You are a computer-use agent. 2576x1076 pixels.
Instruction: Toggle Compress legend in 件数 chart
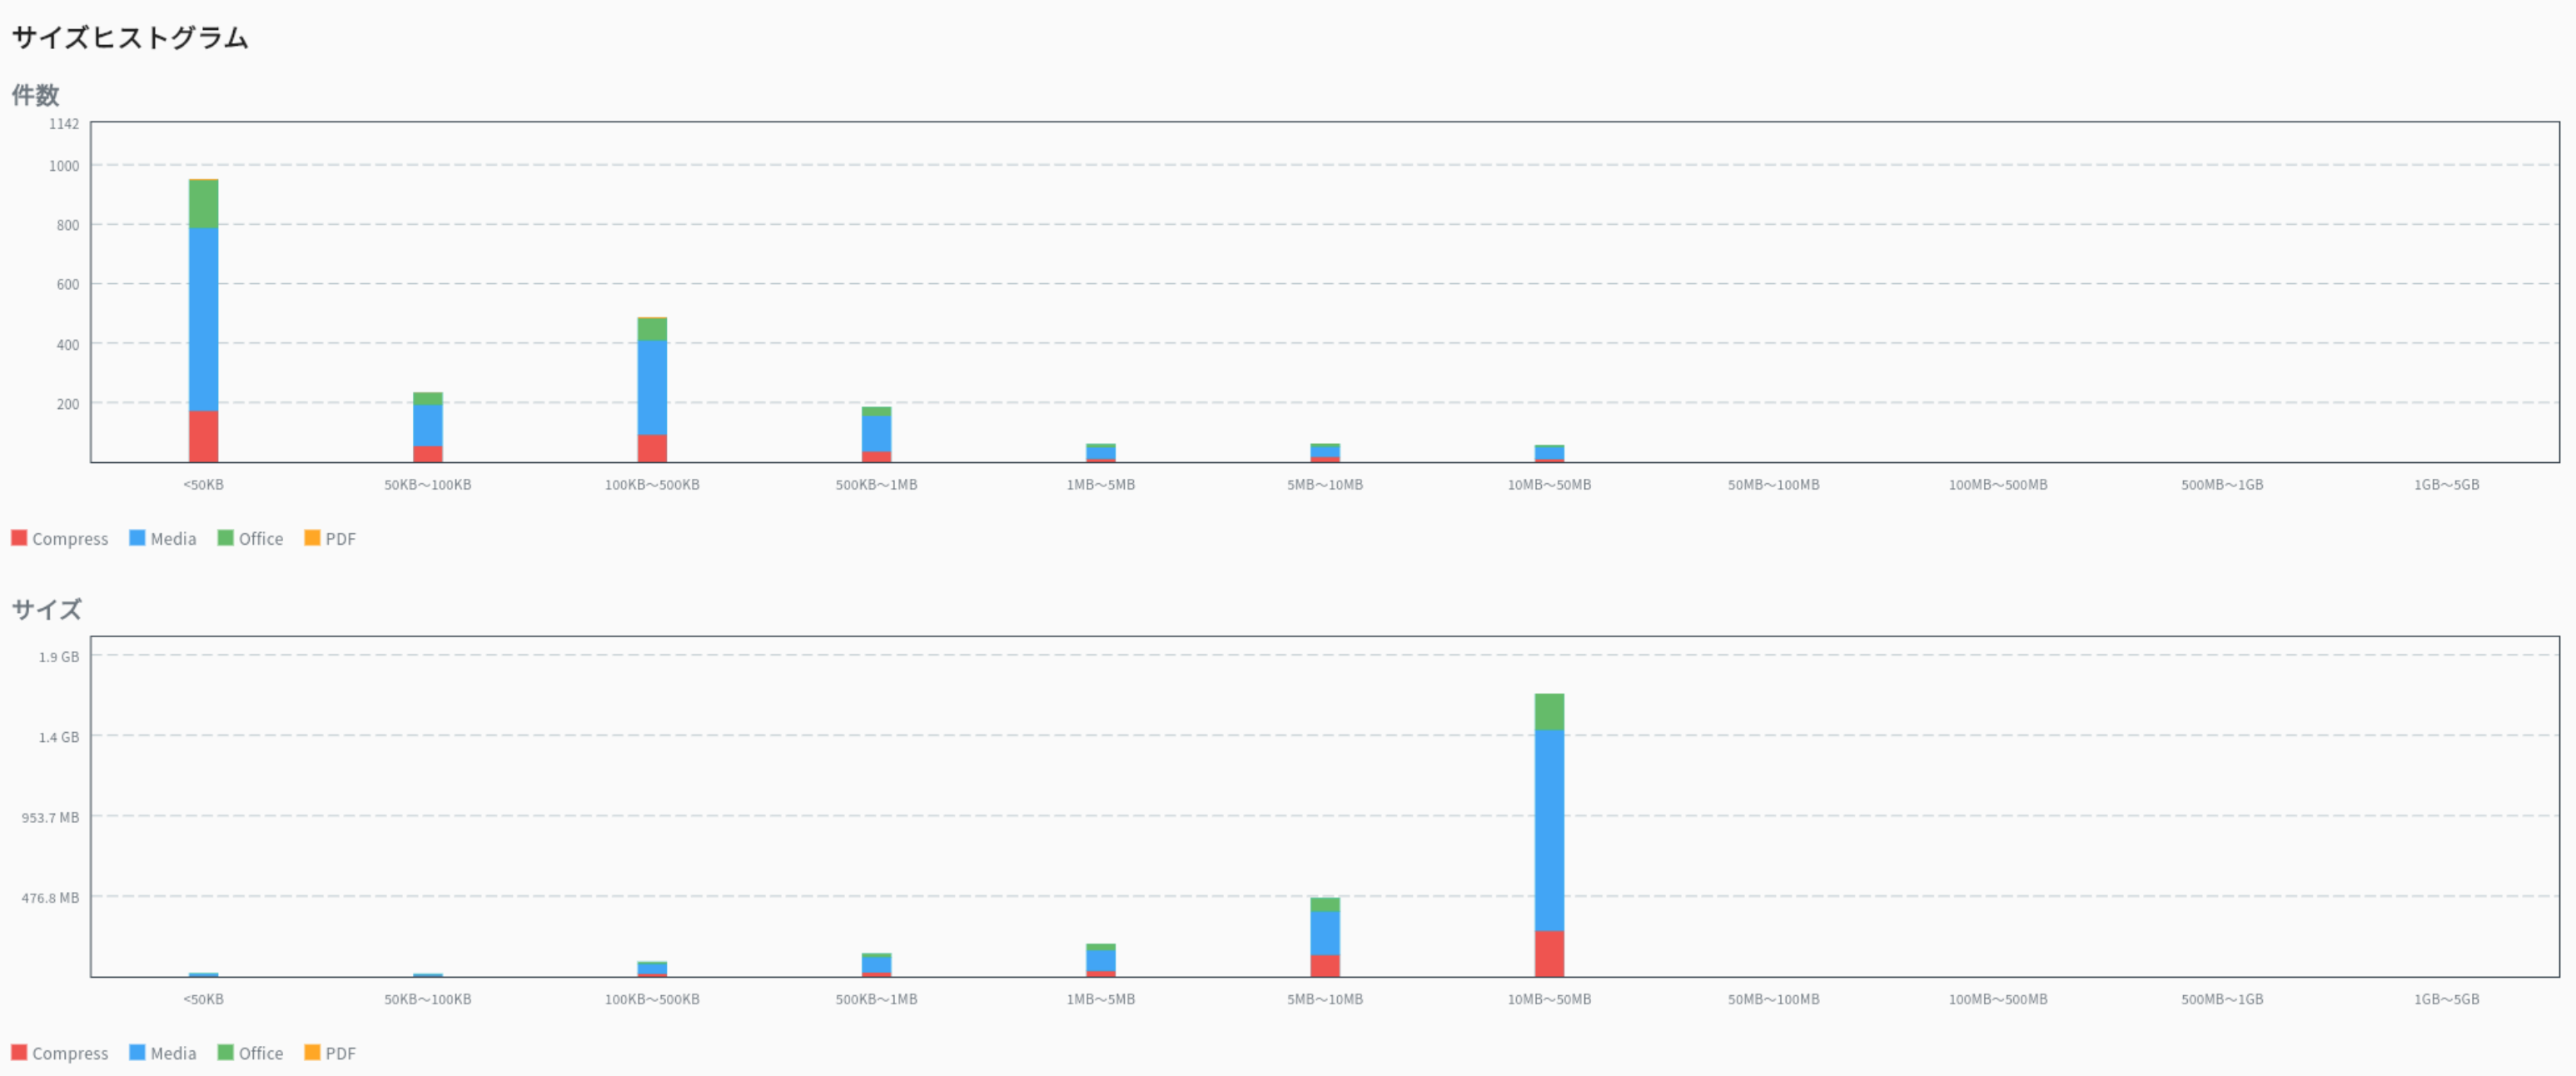[x=60, y=538]
